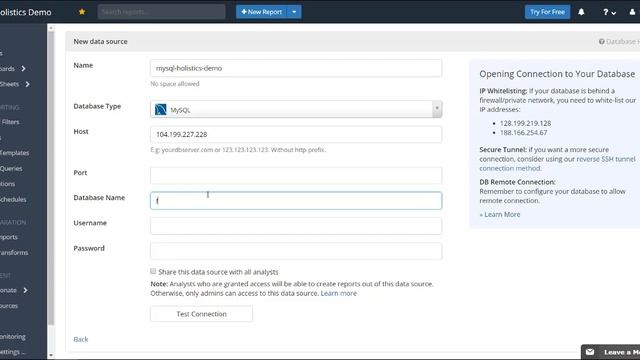Open Imports in the sidebar
The width and height of the screenshot is (640, 360).
[x=9, y=237]
